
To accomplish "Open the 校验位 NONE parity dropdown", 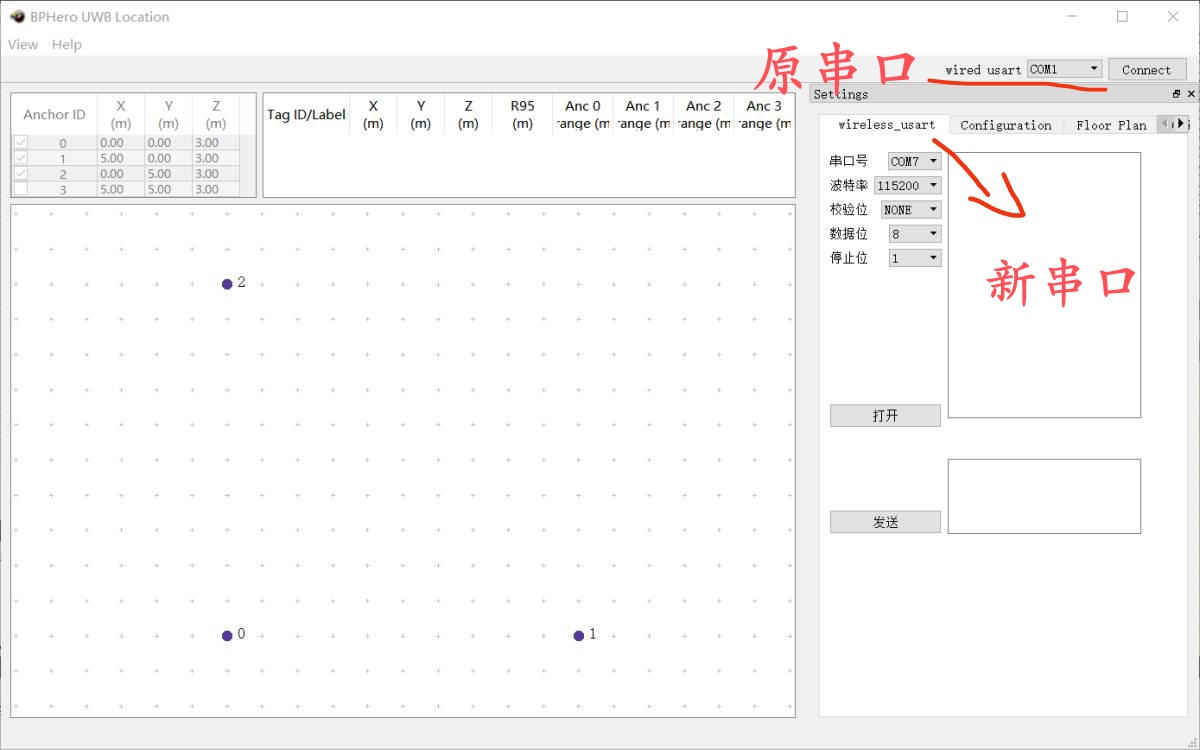I will tap(910, 209).
